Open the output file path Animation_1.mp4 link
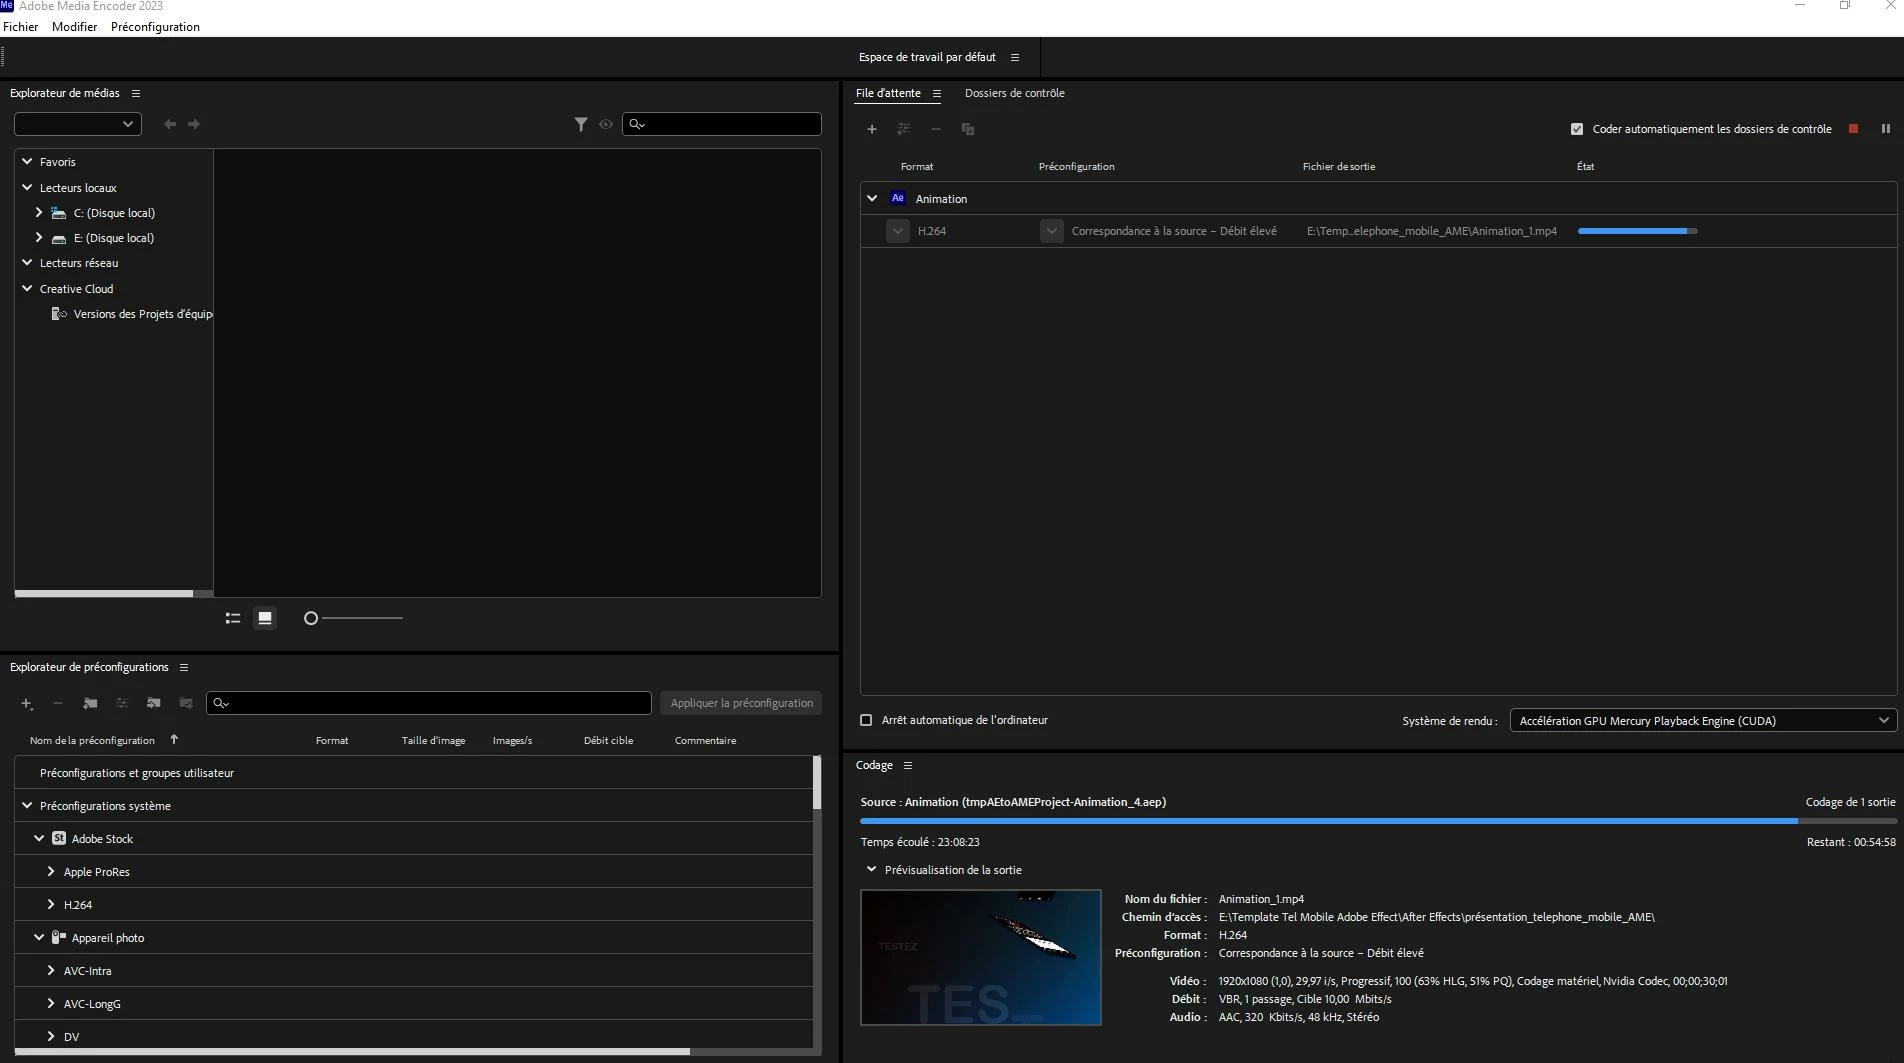The width and height of the screenshot is (1904, 1063). 1432,231
